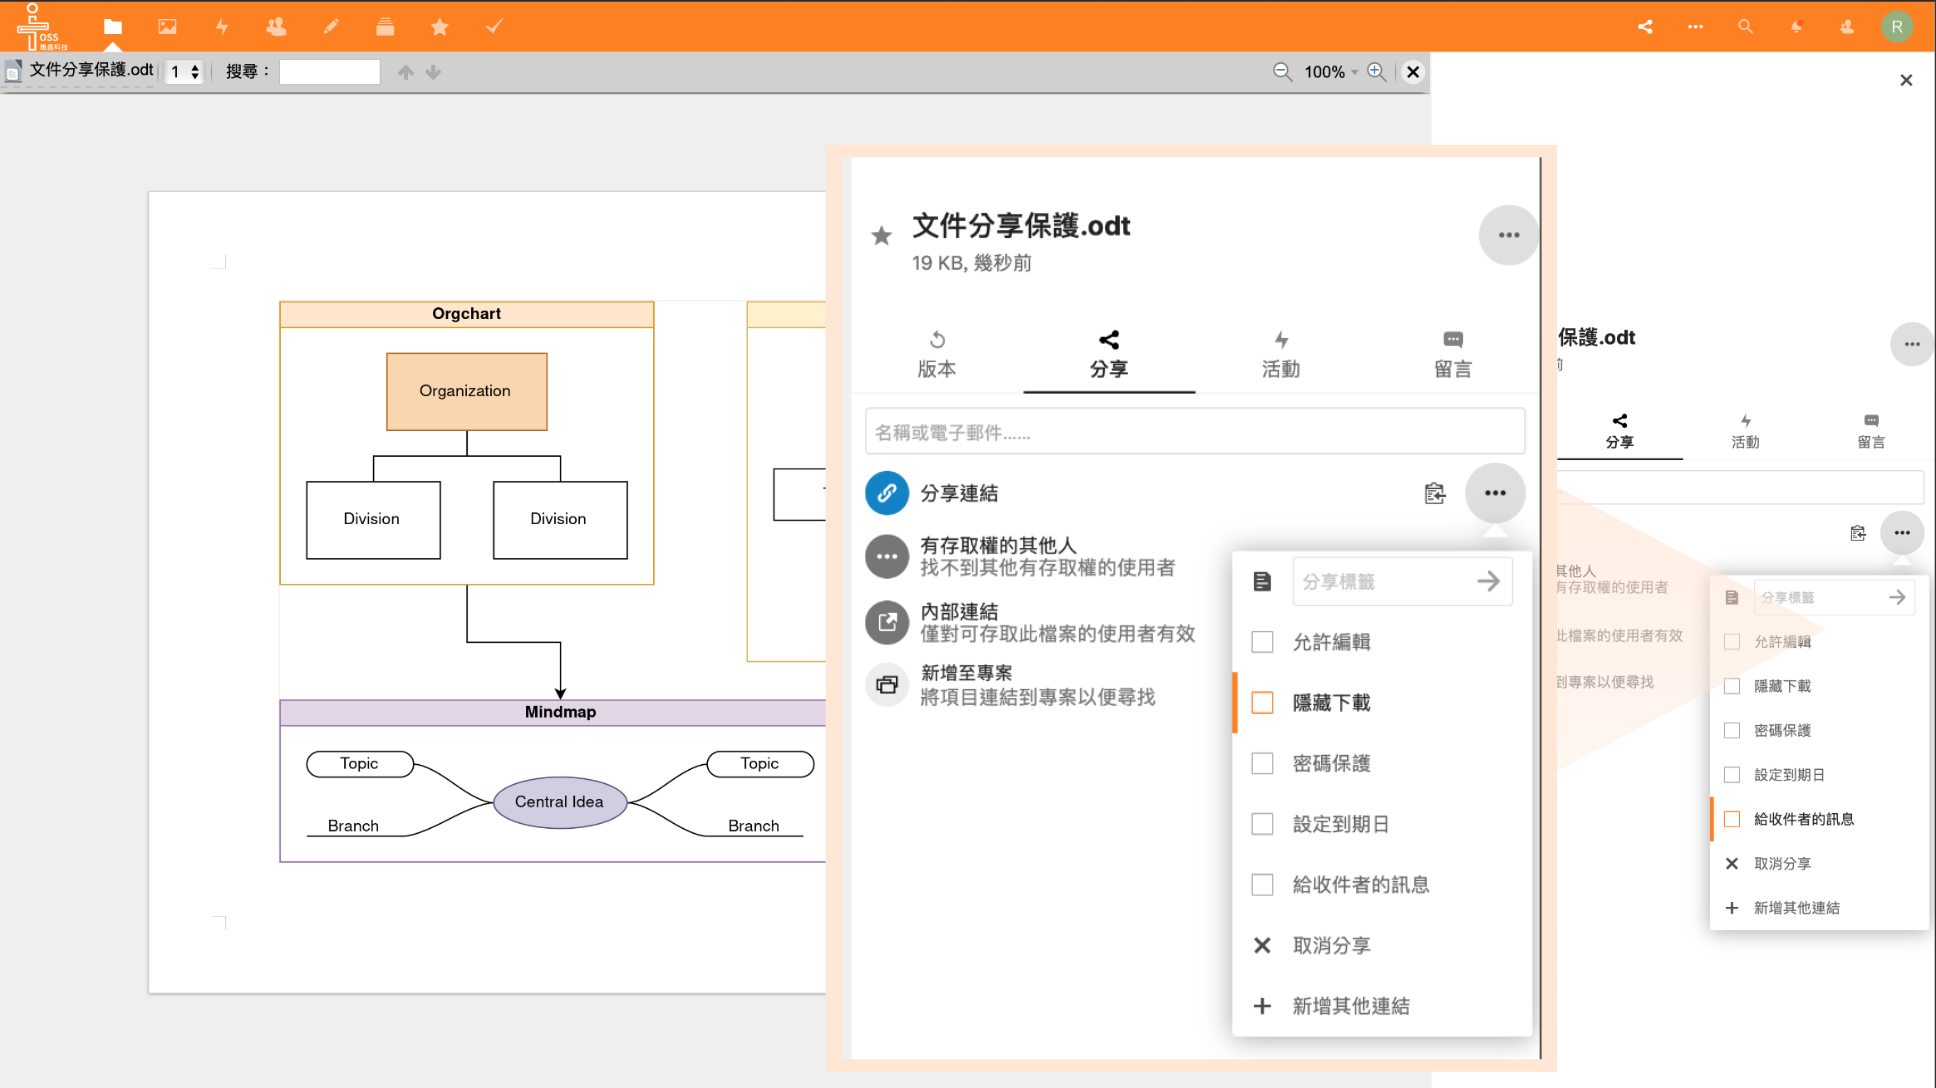Expand the 分享標籤 dropdown arrow
The width and height of the screenshot is (1936, 1088).
pos(1489,581)
